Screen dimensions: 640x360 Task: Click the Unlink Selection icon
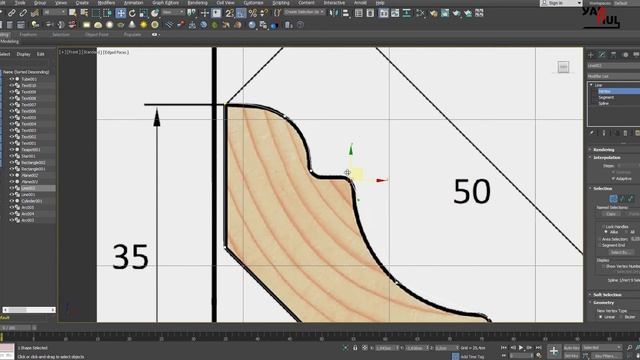(23, 13)
